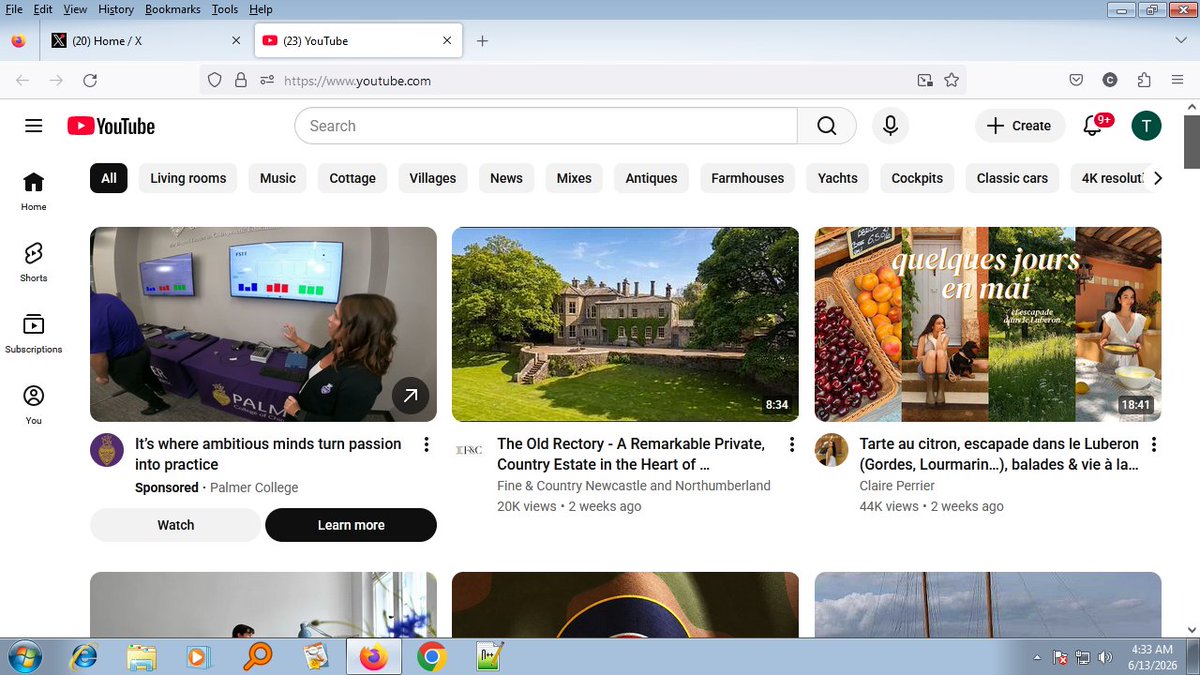Click the YouTube search input field
The image size is (1200, 675).
(x=546, y=126)
